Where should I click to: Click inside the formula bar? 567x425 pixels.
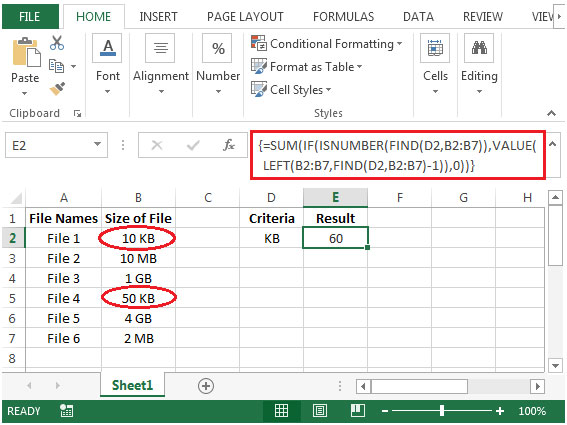tap(398, 155)
